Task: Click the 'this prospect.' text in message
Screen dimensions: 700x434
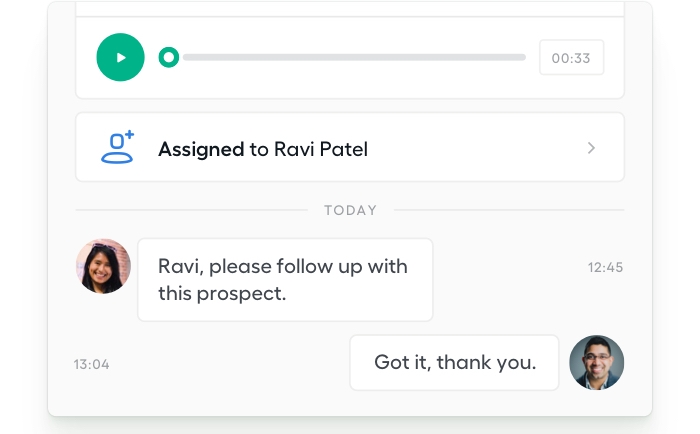Action: click(222, 294)
